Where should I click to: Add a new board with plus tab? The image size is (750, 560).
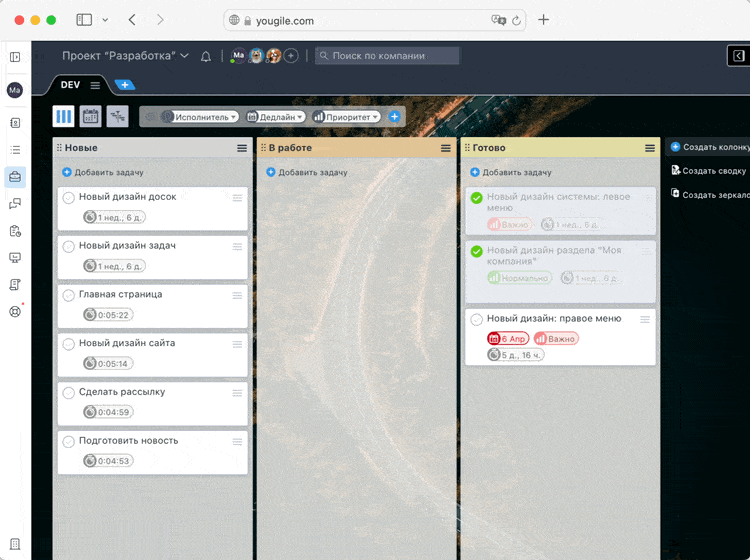pos(125,85)
